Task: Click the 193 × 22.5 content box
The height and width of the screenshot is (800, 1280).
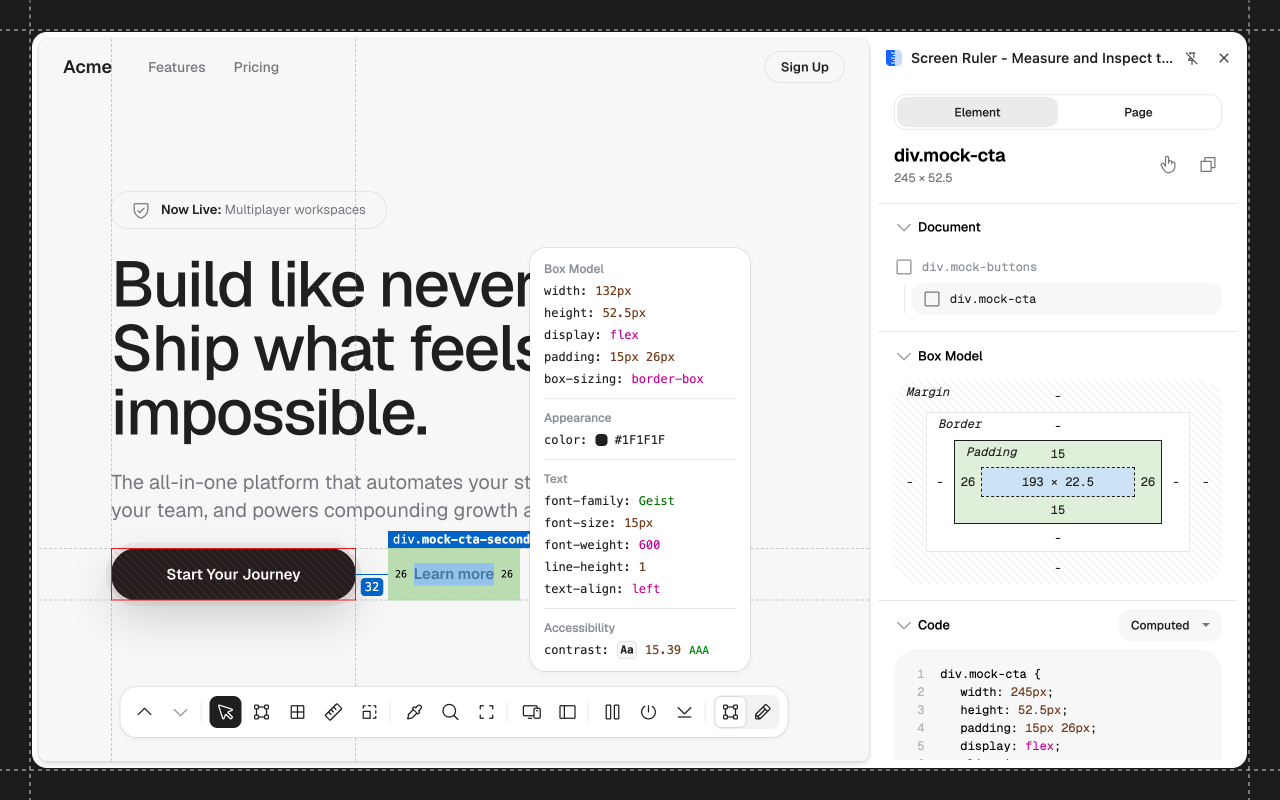Action: [x=1058, y=482]
